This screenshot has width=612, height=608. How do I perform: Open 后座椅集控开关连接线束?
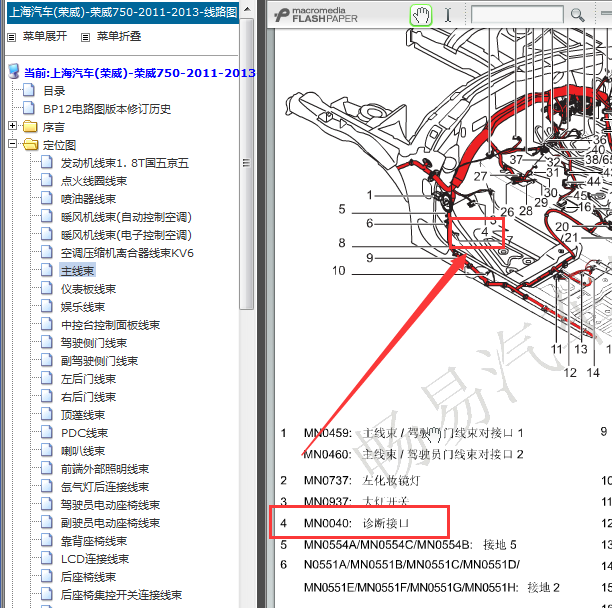point(121,595)
